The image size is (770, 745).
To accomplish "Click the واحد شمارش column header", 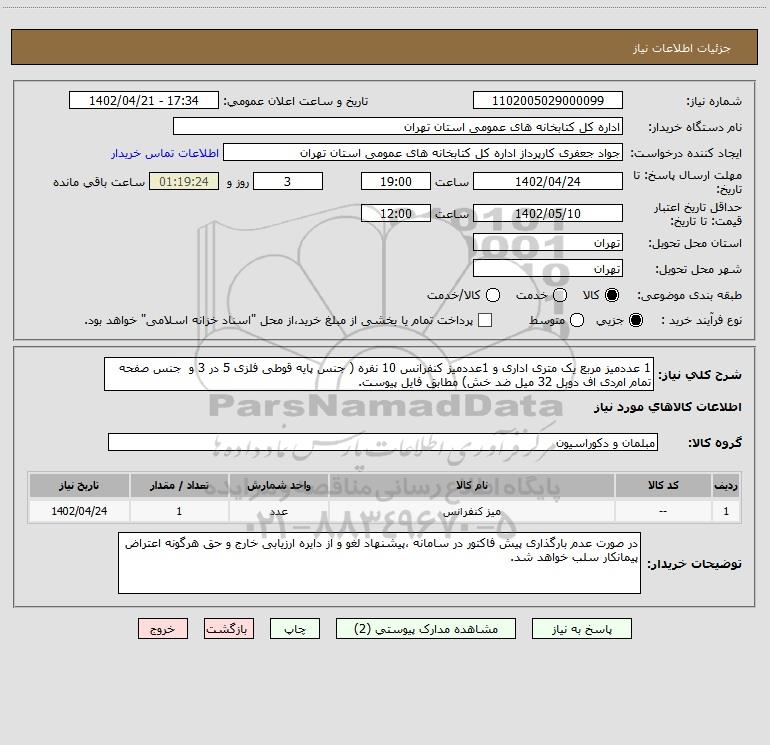I will coord(278,486).
